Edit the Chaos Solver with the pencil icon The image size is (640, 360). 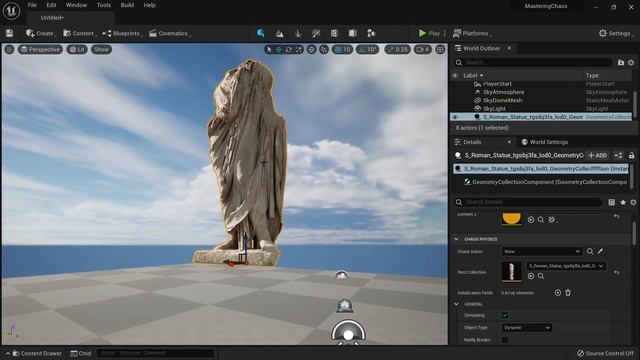pyautogui.click(x=600, y=251)
